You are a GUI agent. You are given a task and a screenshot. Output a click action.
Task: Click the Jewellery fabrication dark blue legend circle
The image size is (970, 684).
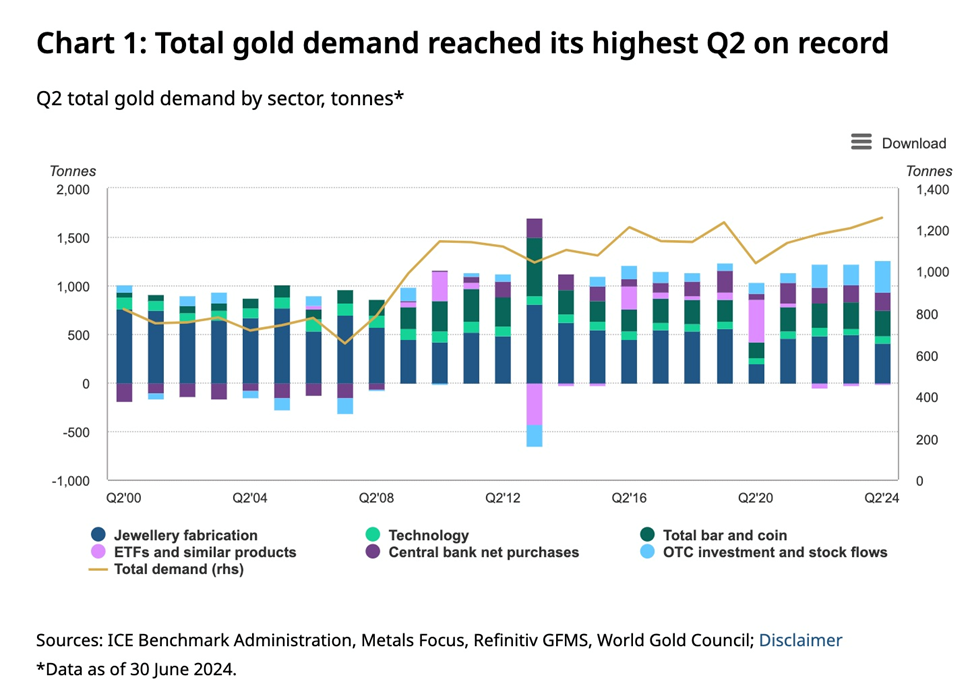tap(98, 535)
